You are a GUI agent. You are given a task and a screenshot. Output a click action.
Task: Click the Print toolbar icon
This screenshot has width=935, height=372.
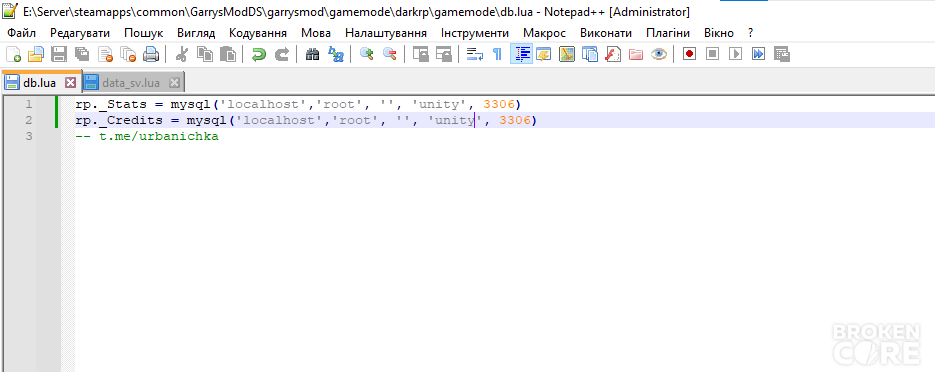tap(150, 55)
